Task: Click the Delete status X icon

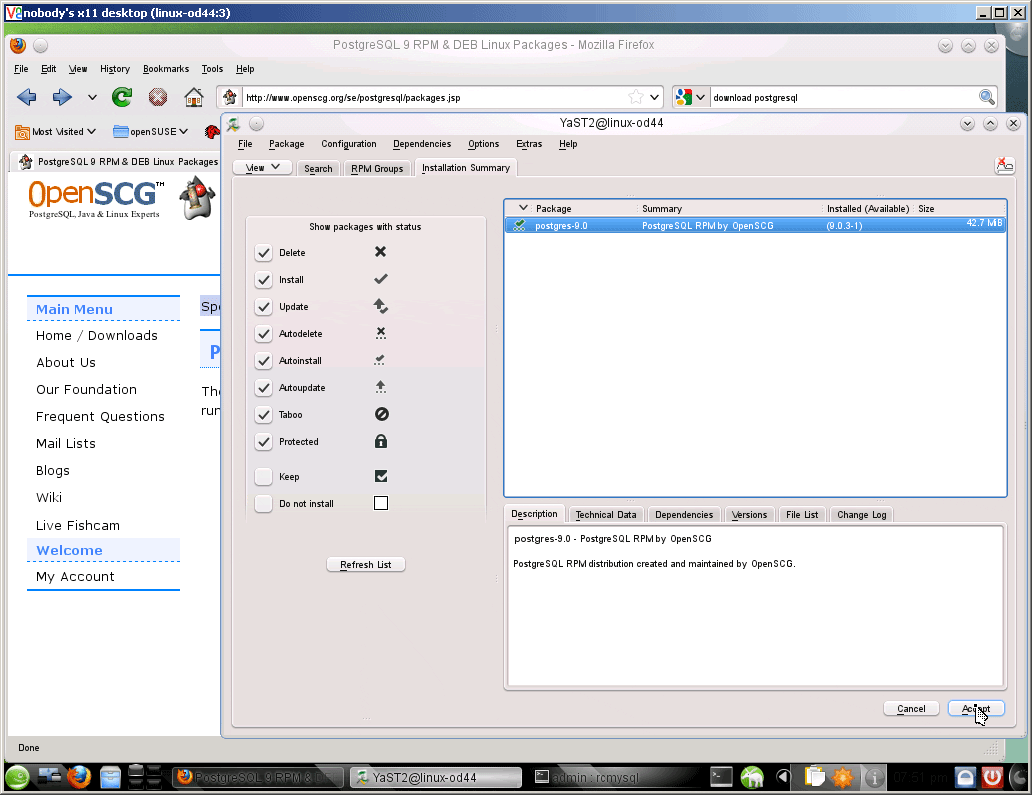Action: coord(380,252)
